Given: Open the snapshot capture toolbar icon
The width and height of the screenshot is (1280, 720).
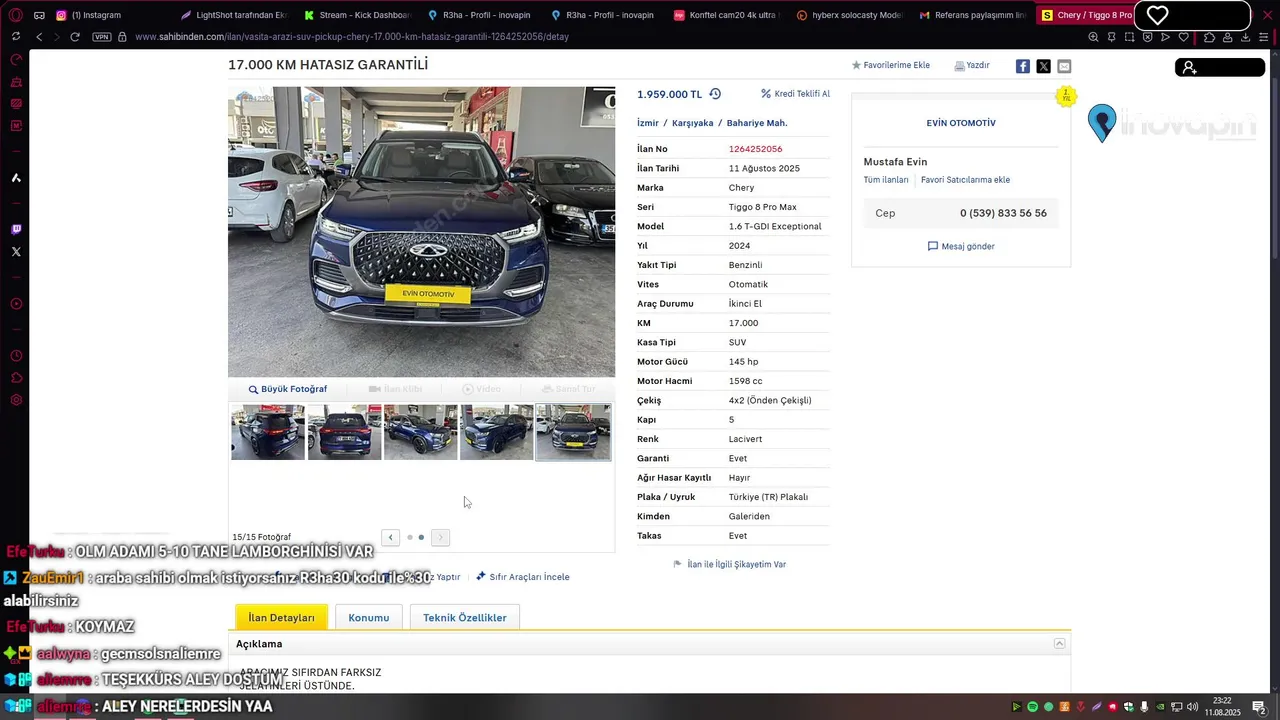Looking at the screenshot, I should coord(1129,37).
